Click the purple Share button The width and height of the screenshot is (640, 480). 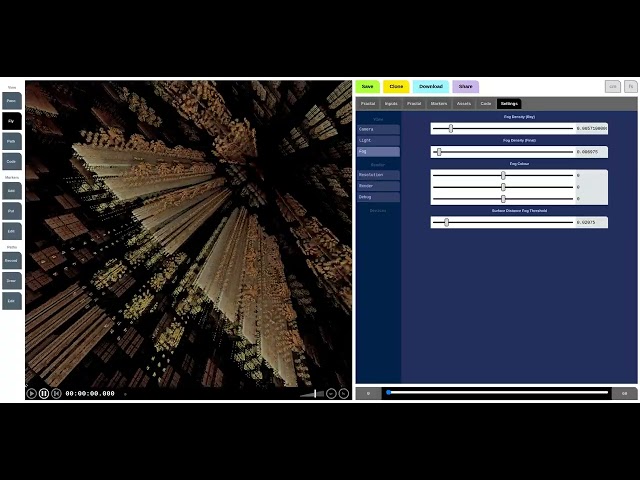[x=465, y=87]
